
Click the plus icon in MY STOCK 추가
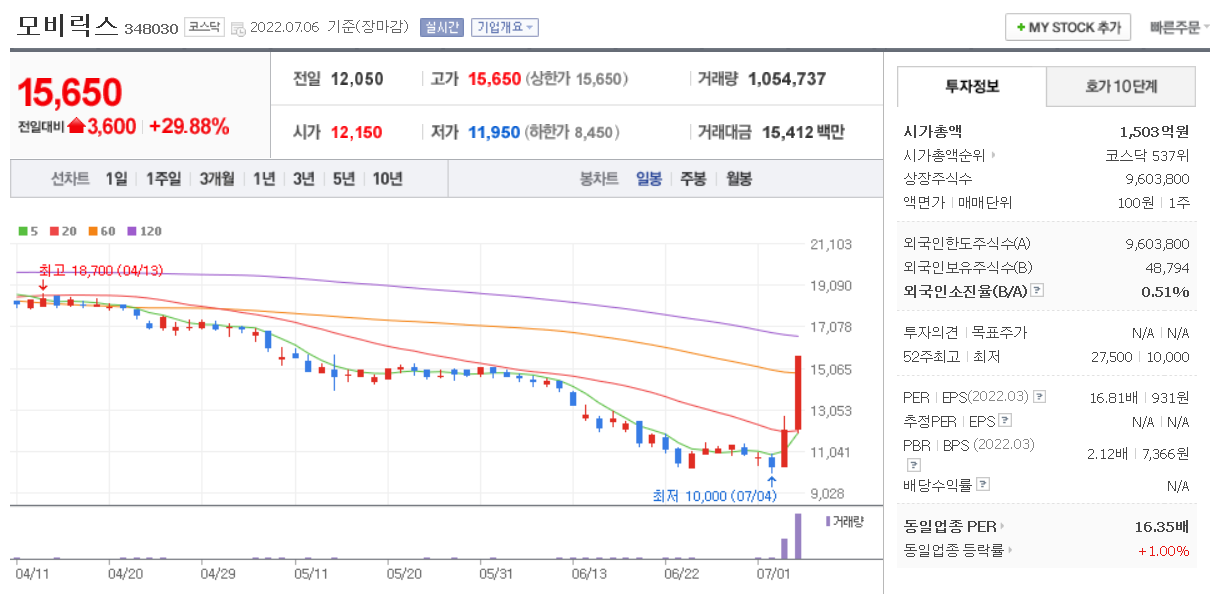(x=1020, y=28)
